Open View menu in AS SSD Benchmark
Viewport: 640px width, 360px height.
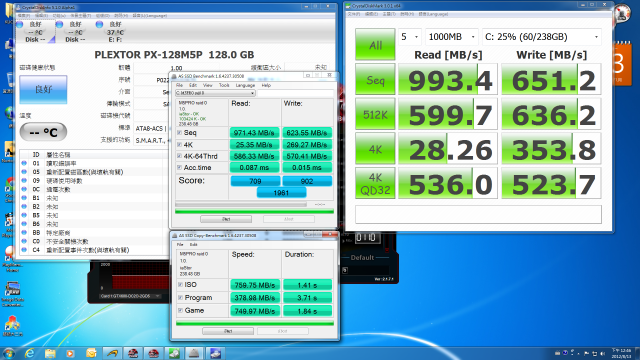coord(208,85)
